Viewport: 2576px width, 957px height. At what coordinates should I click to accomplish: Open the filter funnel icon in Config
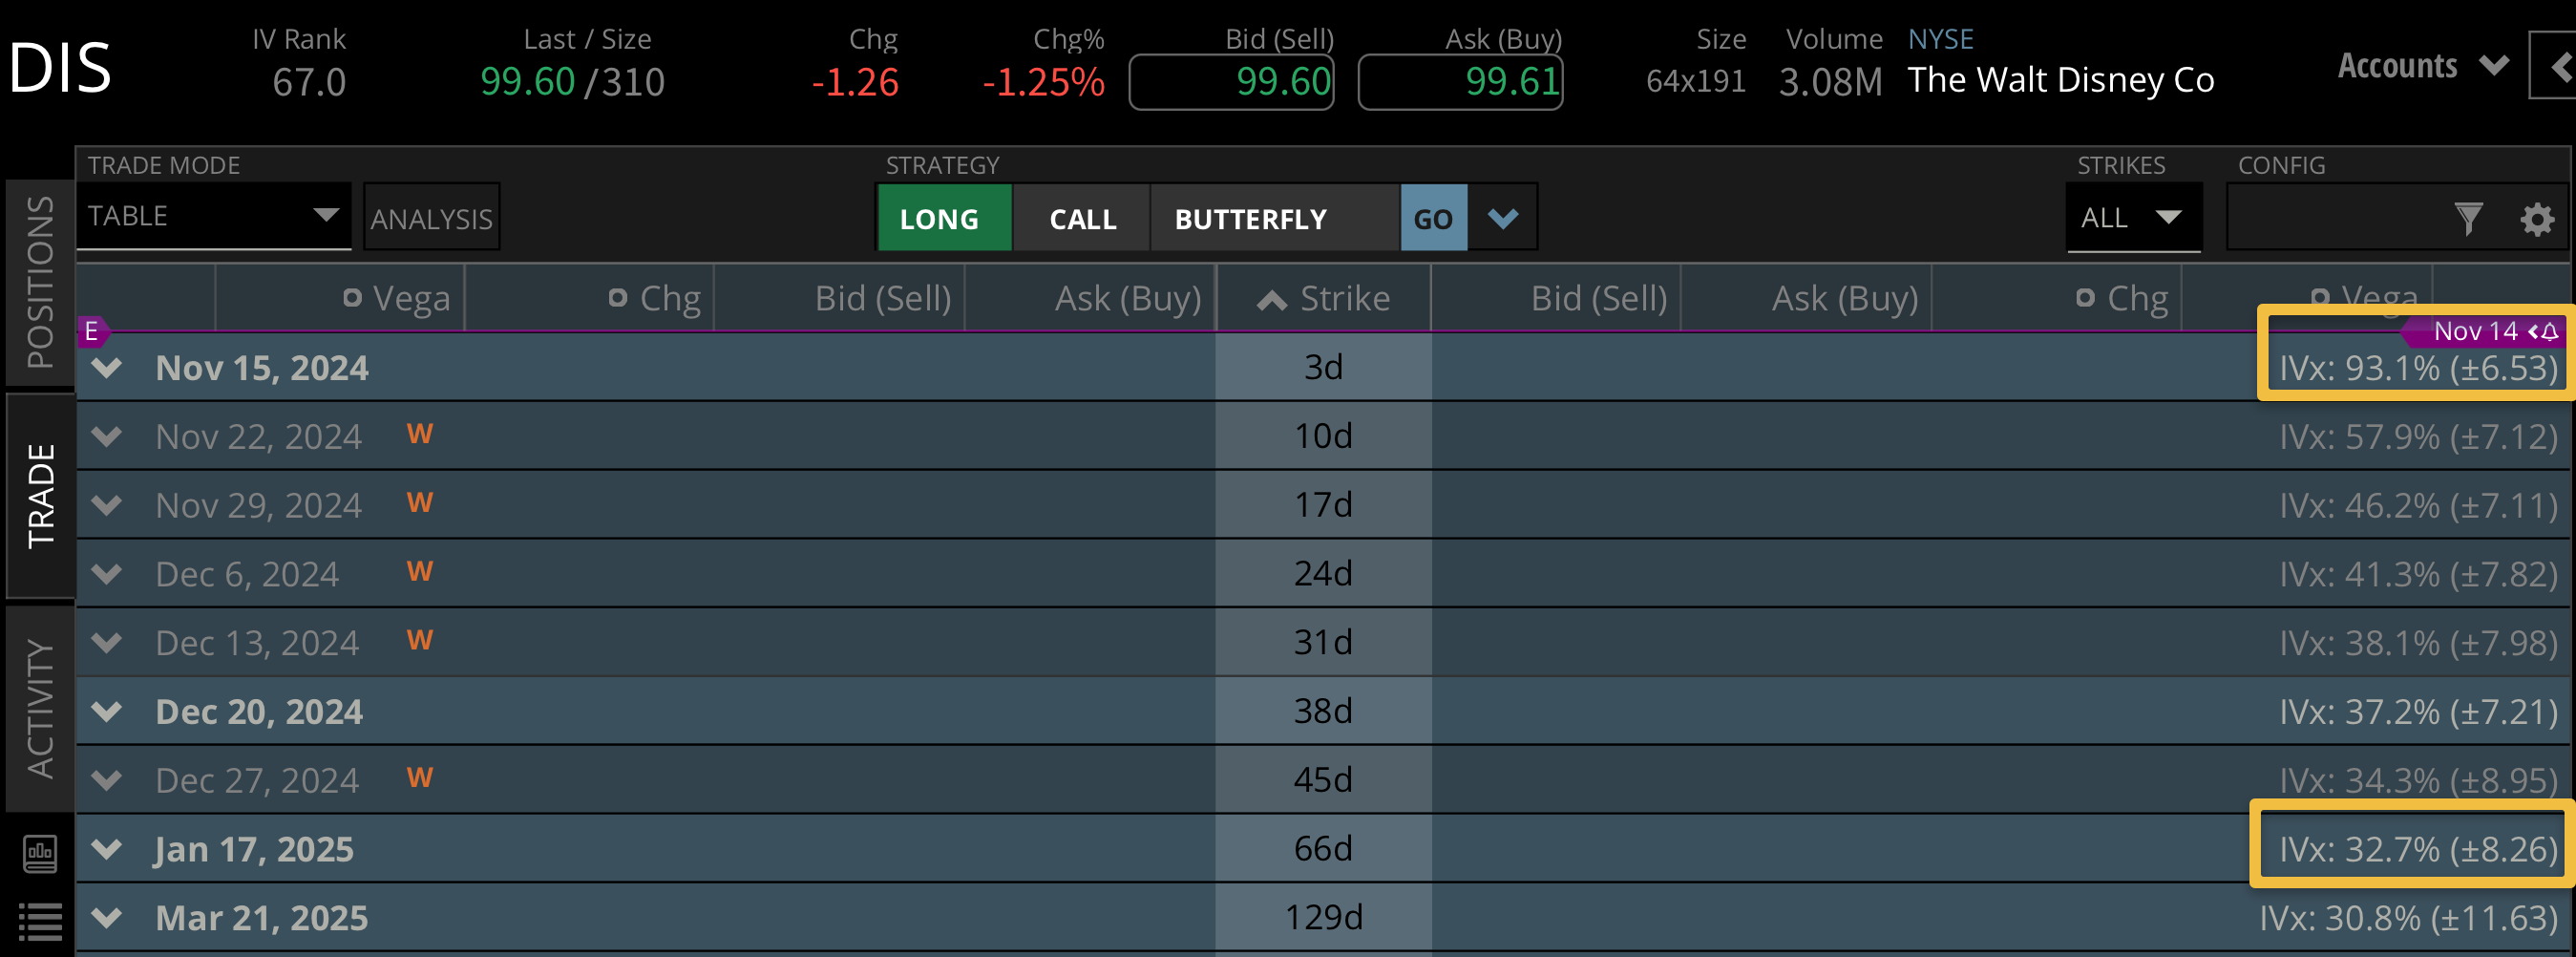click(2468, 218)
